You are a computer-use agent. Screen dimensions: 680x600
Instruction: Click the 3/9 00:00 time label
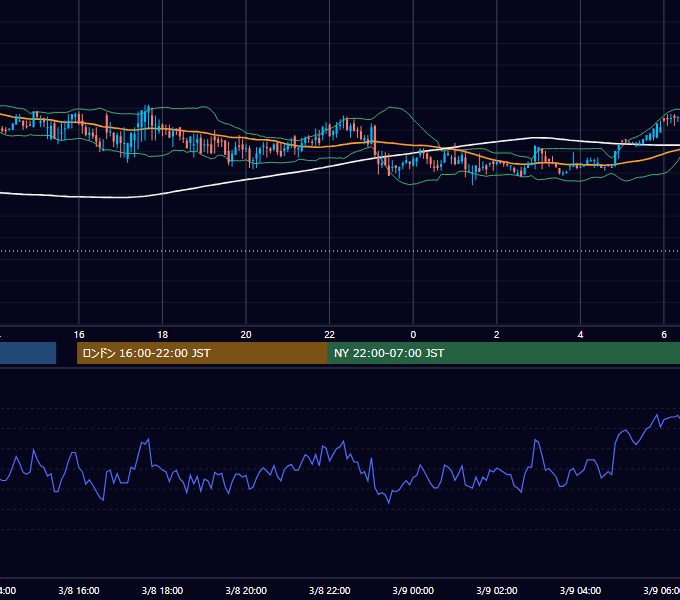413,590
